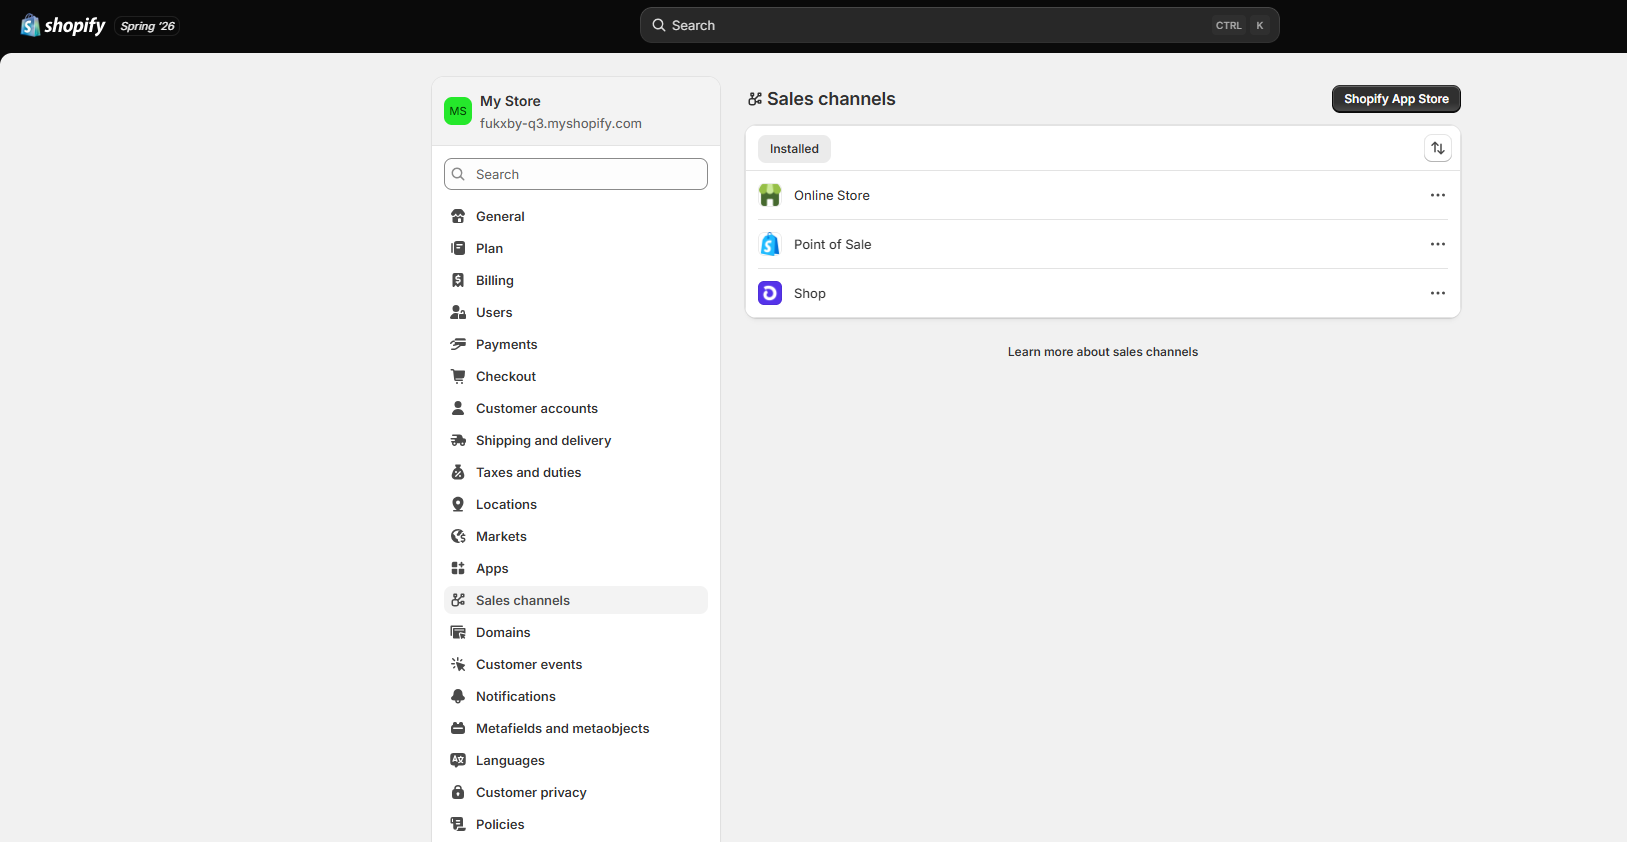Viewport: 1627px width, 842px height.
Task: Click the Point of Sale channel icon
Action: click(770, 244)
